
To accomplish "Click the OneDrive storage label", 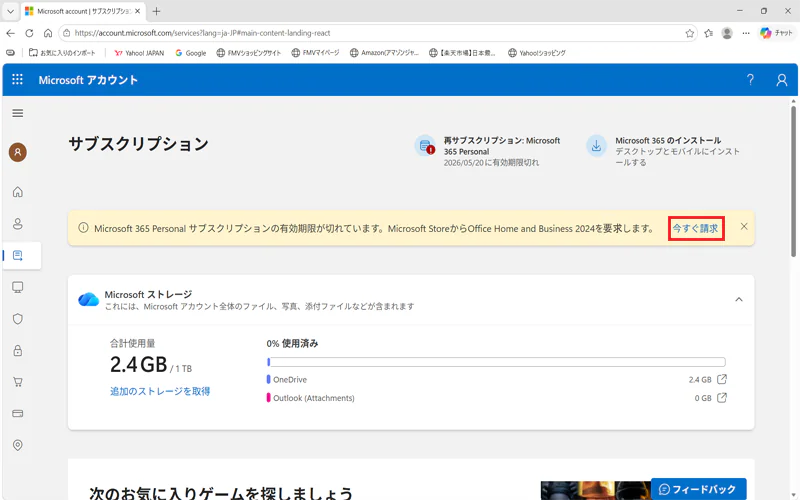I will click(290, 380).
